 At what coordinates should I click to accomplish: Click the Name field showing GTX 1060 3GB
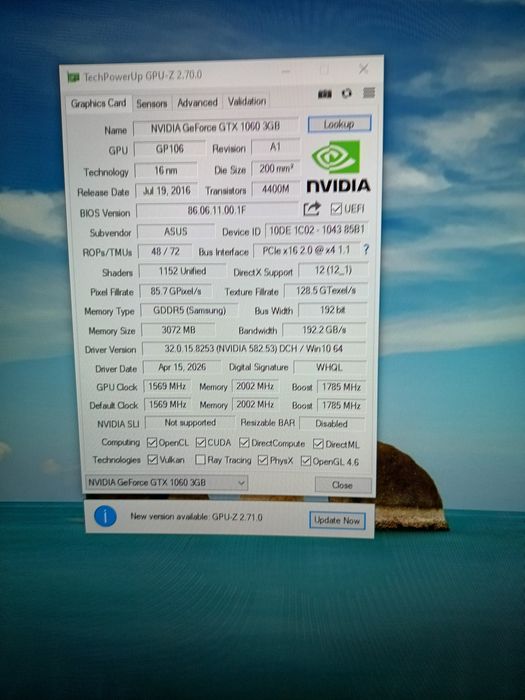tap(216, 127)
